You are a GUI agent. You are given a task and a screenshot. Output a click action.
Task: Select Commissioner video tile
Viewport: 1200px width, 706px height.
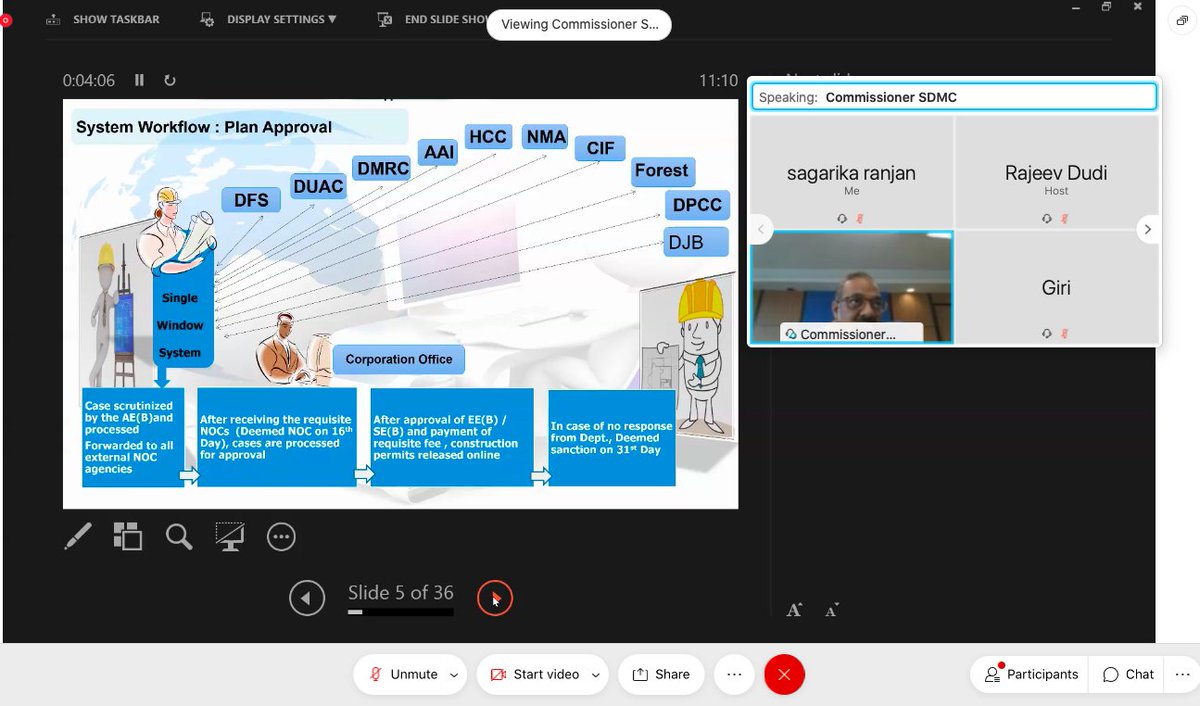point(852,288)
